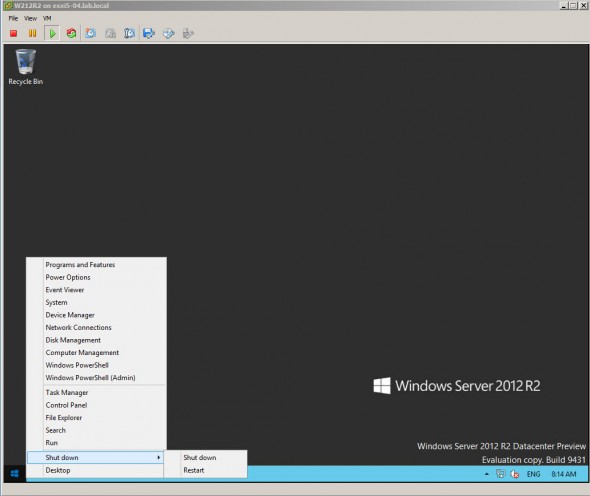Open Event Viewer from menu
Image resolution: width=590 pixels, height=496 pixels.
tap(96, 290)
